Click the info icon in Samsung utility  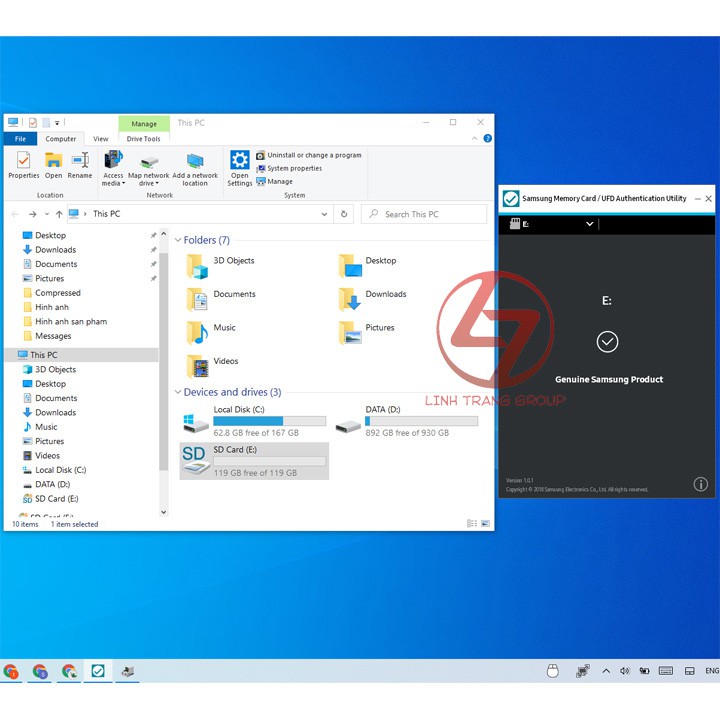700,484
